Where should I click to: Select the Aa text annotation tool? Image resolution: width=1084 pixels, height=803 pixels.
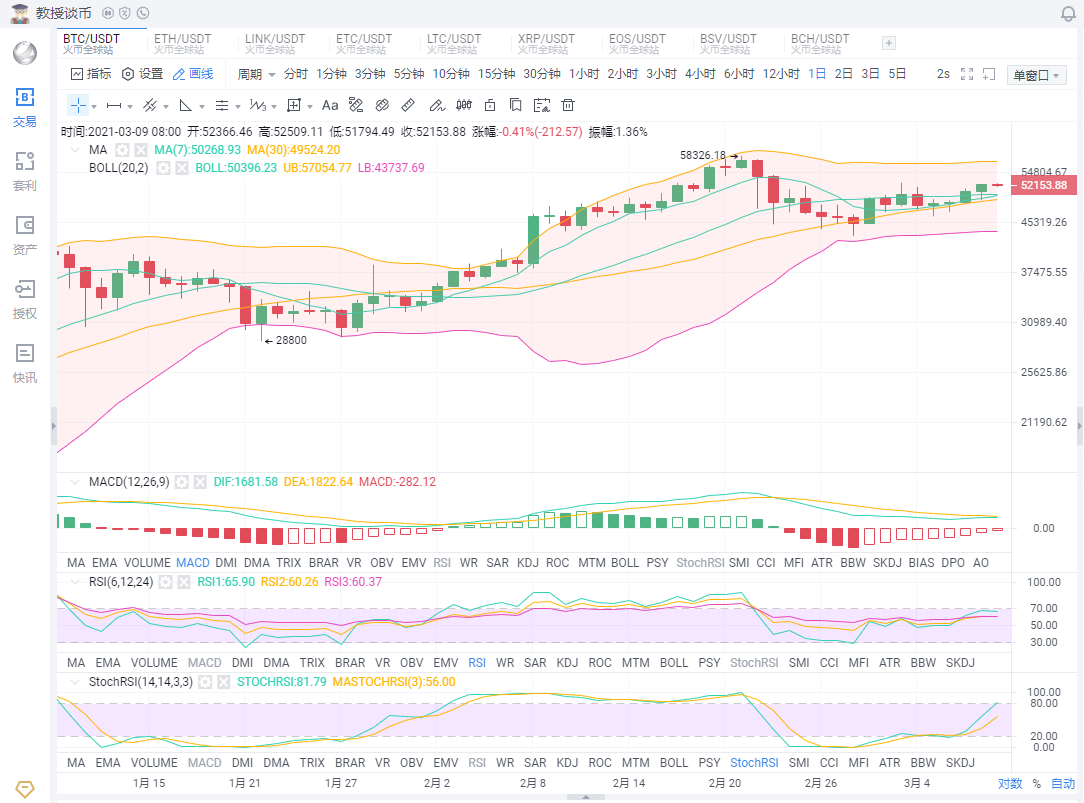(330, 106)
